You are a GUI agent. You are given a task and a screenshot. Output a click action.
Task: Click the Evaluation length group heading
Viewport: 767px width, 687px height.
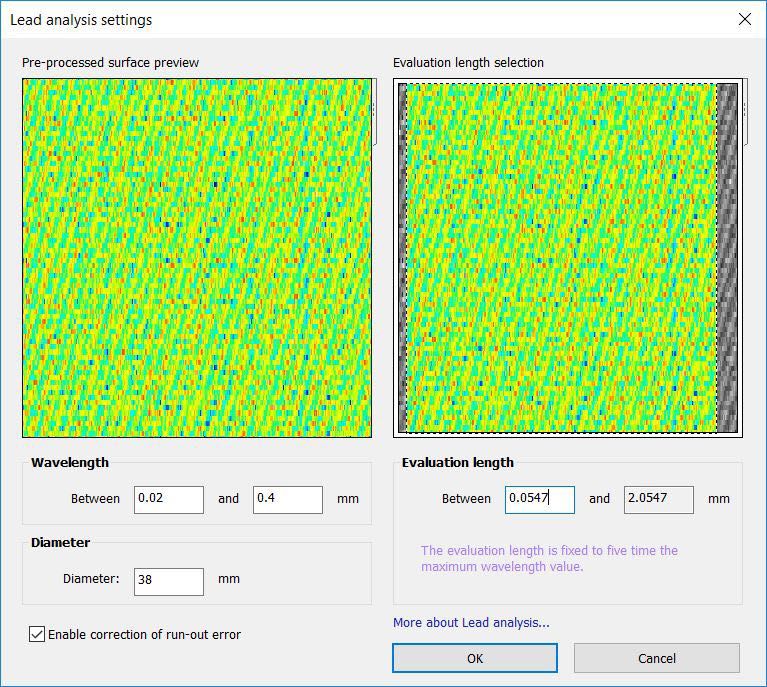pos(457,463)
